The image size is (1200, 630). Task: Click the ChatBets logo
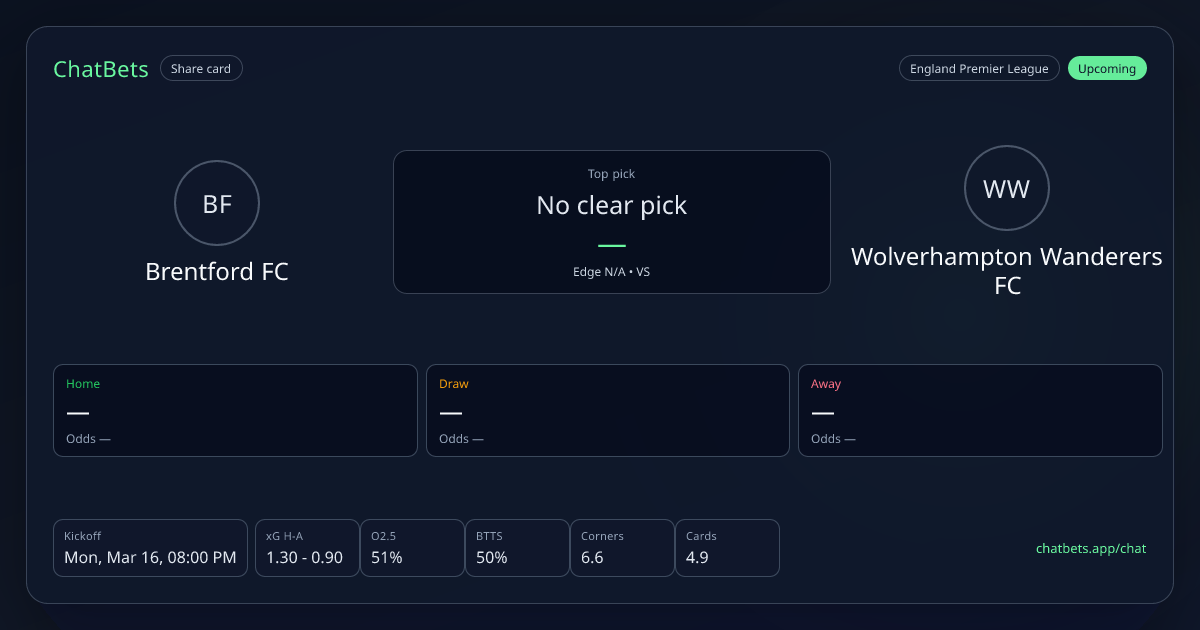(x=101, y=69)
